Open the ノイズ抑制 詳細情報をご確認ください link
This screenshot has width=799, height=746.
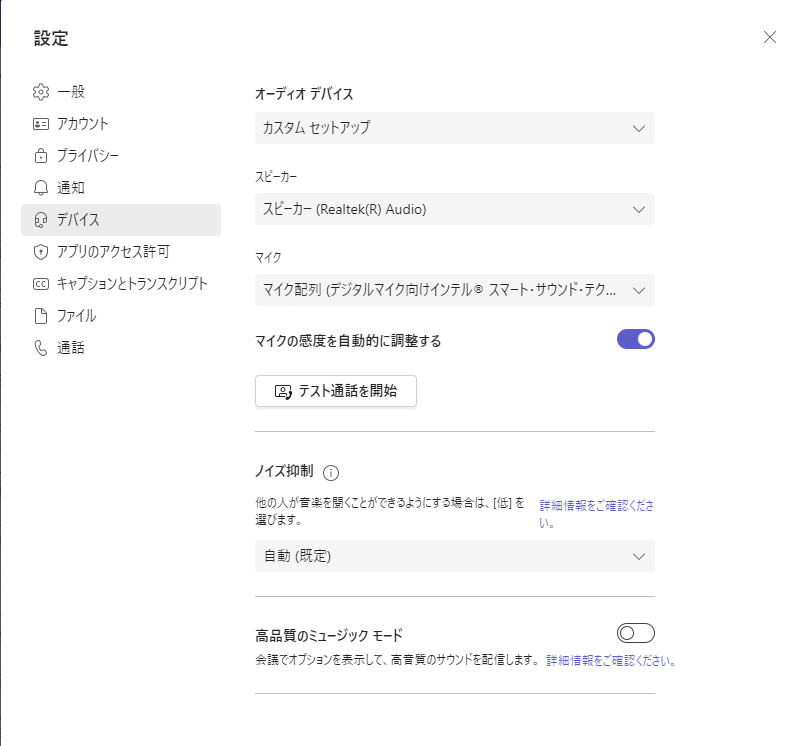coord(596,514)
